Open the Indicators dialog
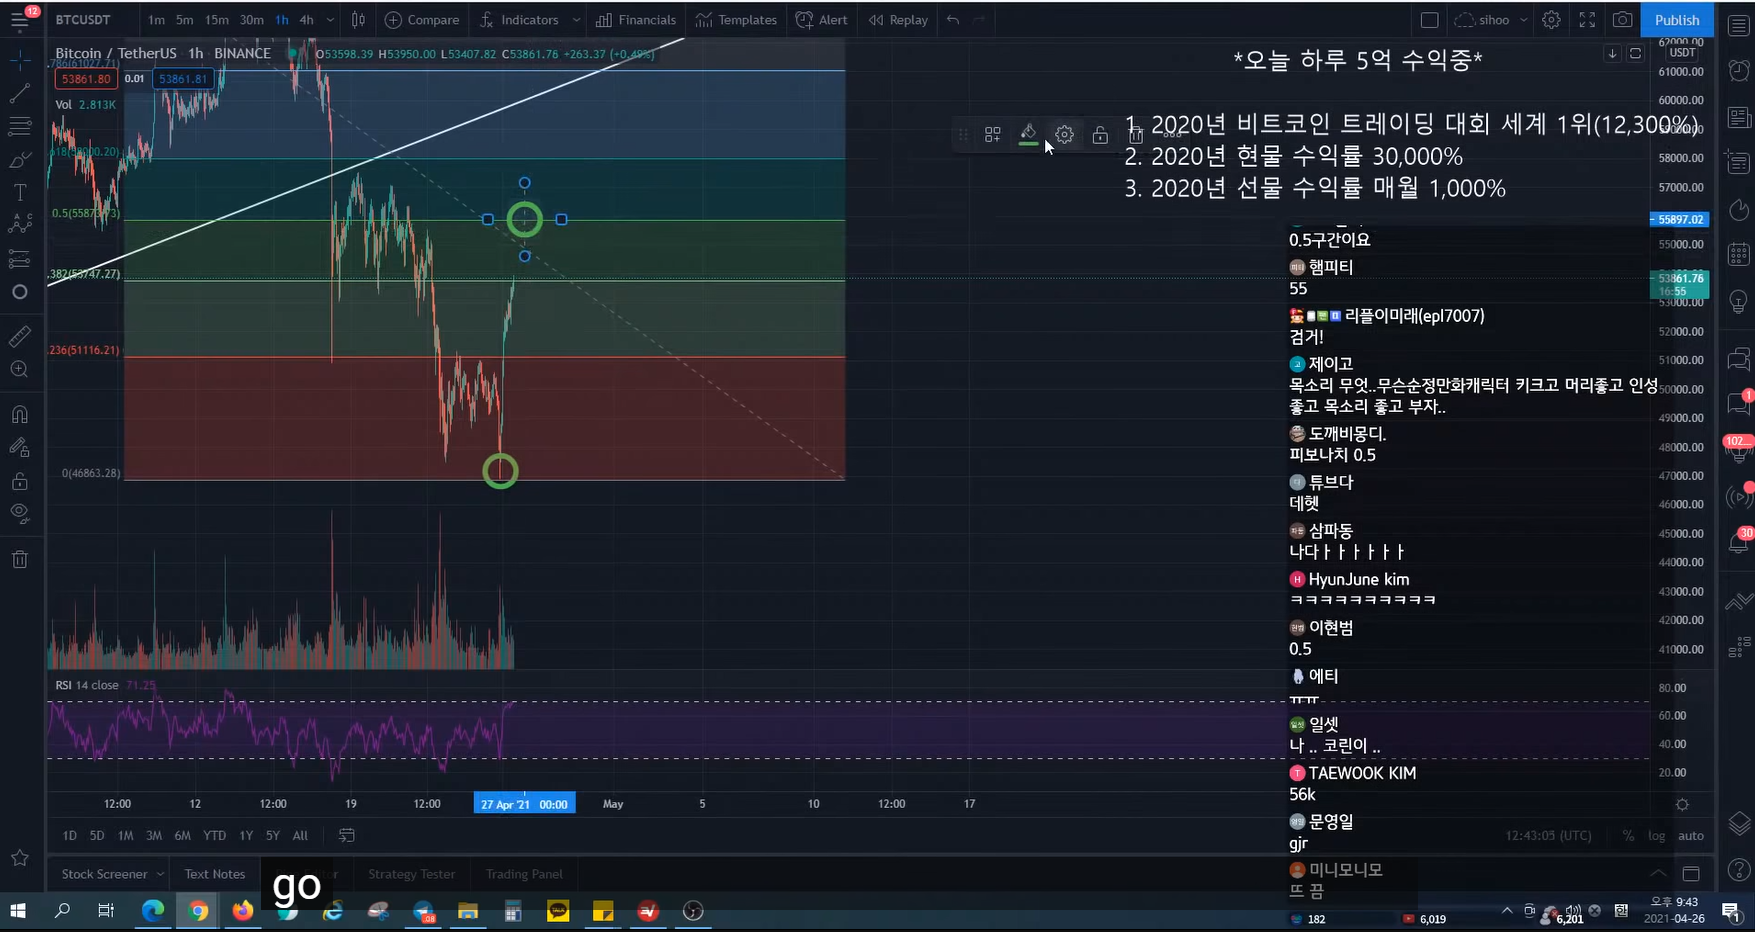Image resolution: width=1755 pixels, height=932 pixels. click(519, 20)
